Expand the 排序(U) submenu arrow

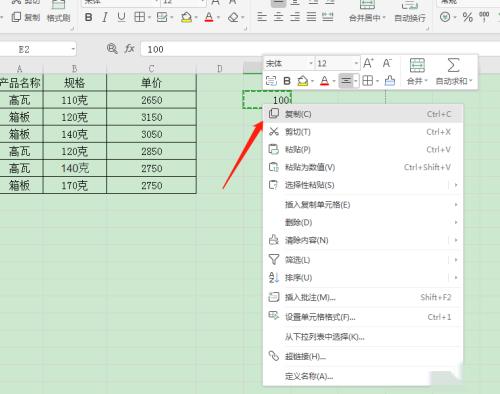[x=456, y=277]
